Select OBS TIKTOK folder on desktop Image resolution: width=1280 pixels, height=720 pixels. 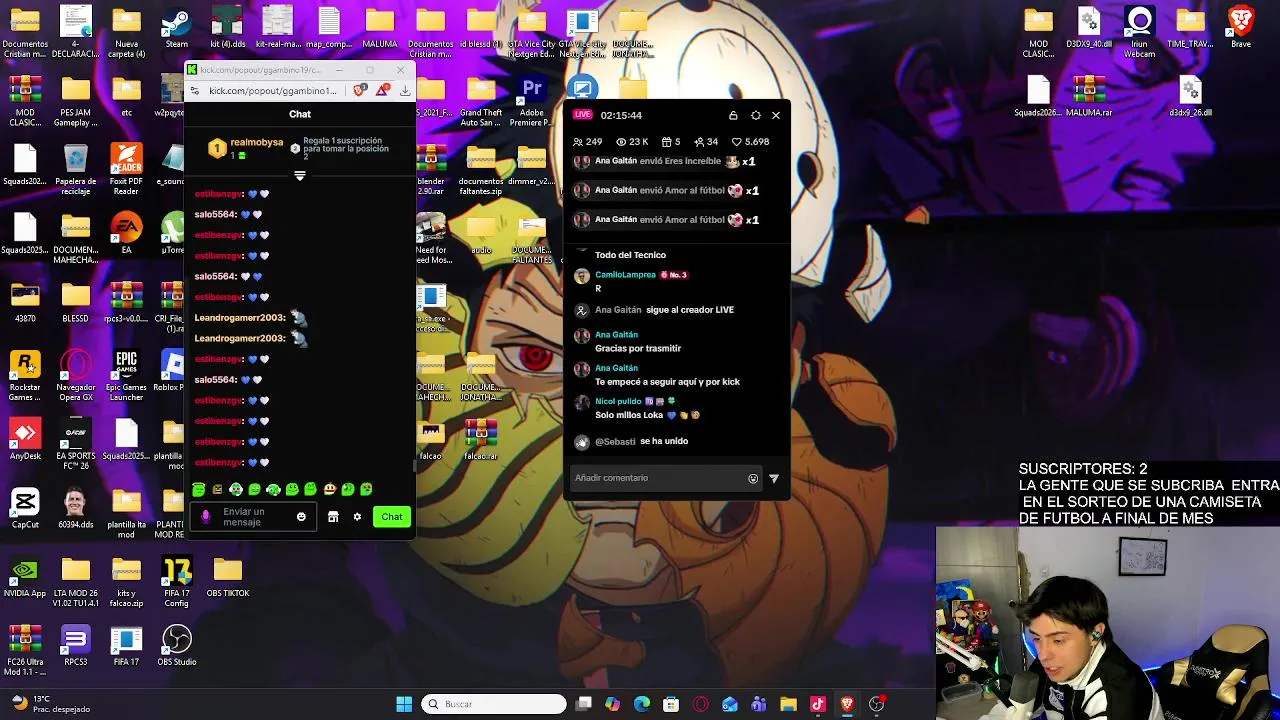(x=228, y=578)
